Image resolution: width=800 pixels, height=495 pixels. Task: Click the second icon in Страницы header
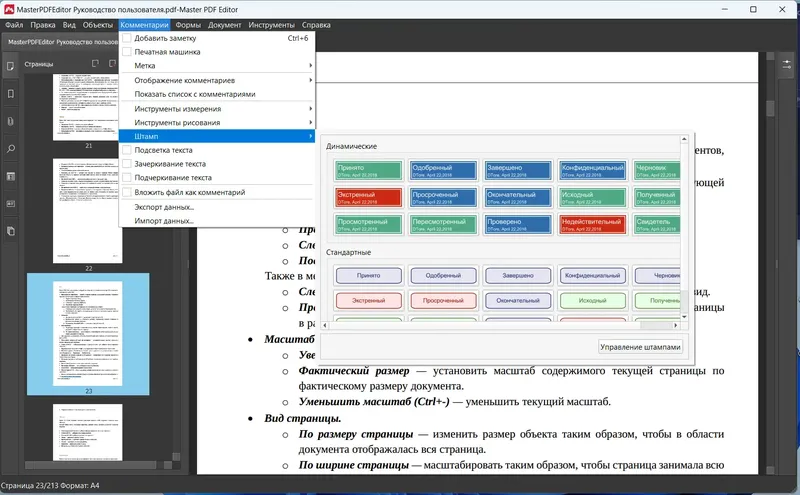(x=112, y=63)
